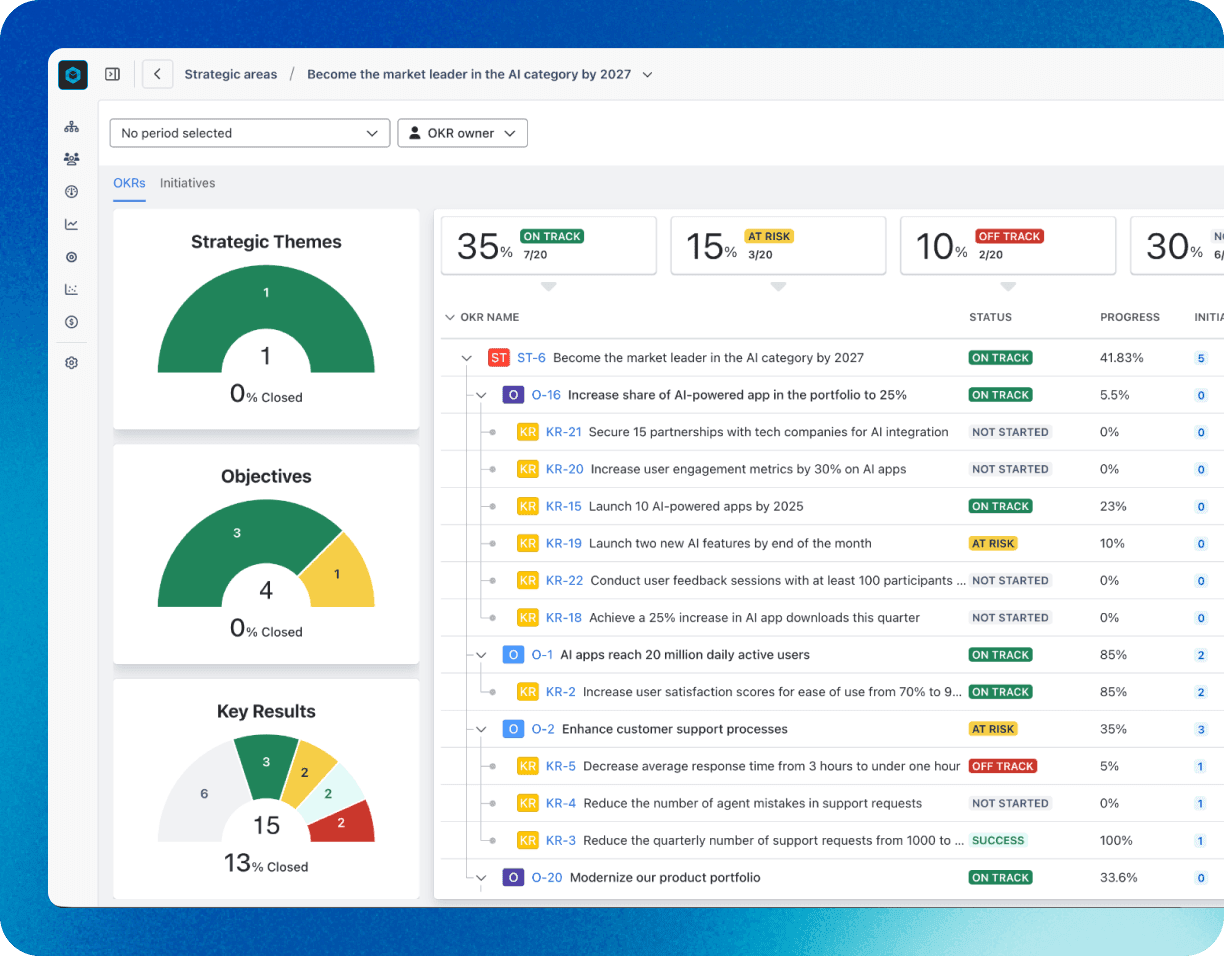Viewport: 1224px width, 956px height.
Task: Switch to the OKRs tab
Action: (129, 183)
